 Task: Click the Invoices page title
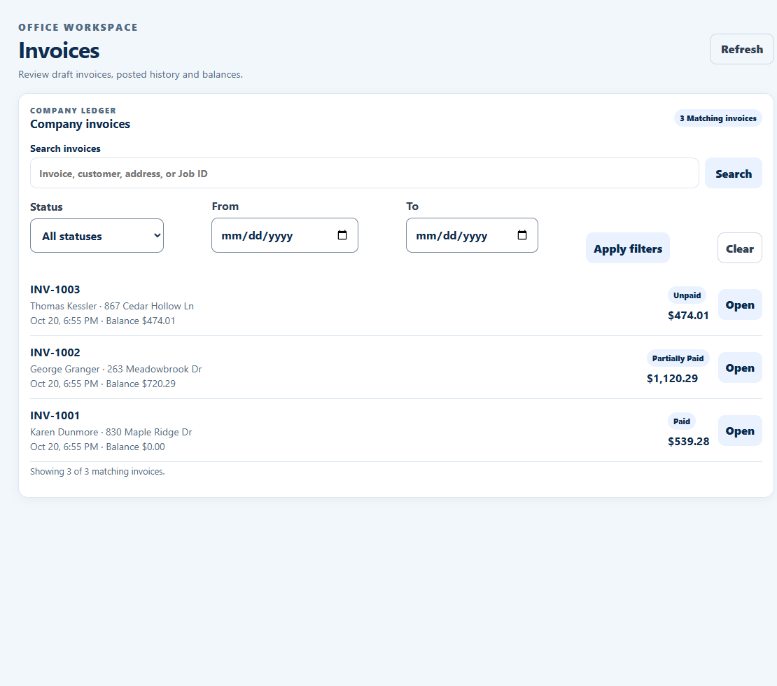[59, 51]
